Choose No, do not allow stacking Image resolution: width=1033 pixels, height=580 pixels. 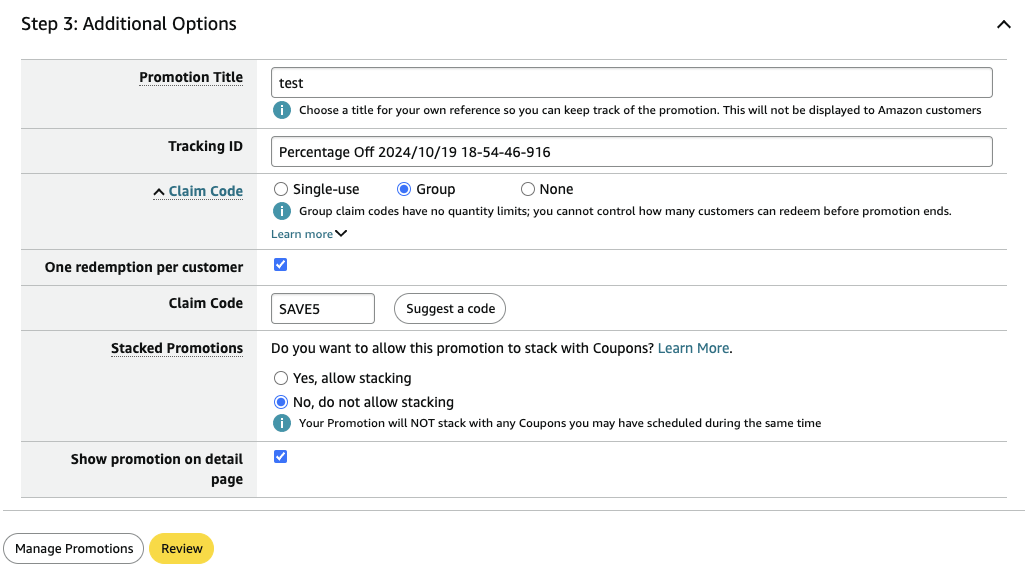(281, 402)
